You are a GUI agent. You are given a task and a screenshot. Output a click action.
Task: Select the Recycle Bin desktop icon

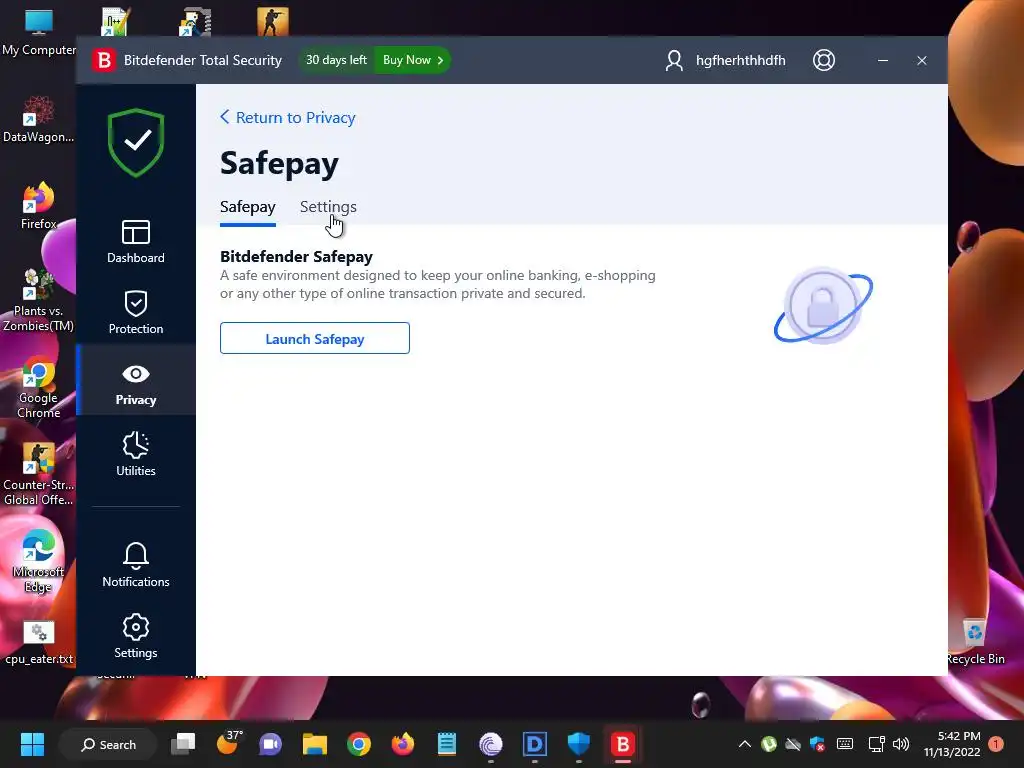tap(975, 641)
